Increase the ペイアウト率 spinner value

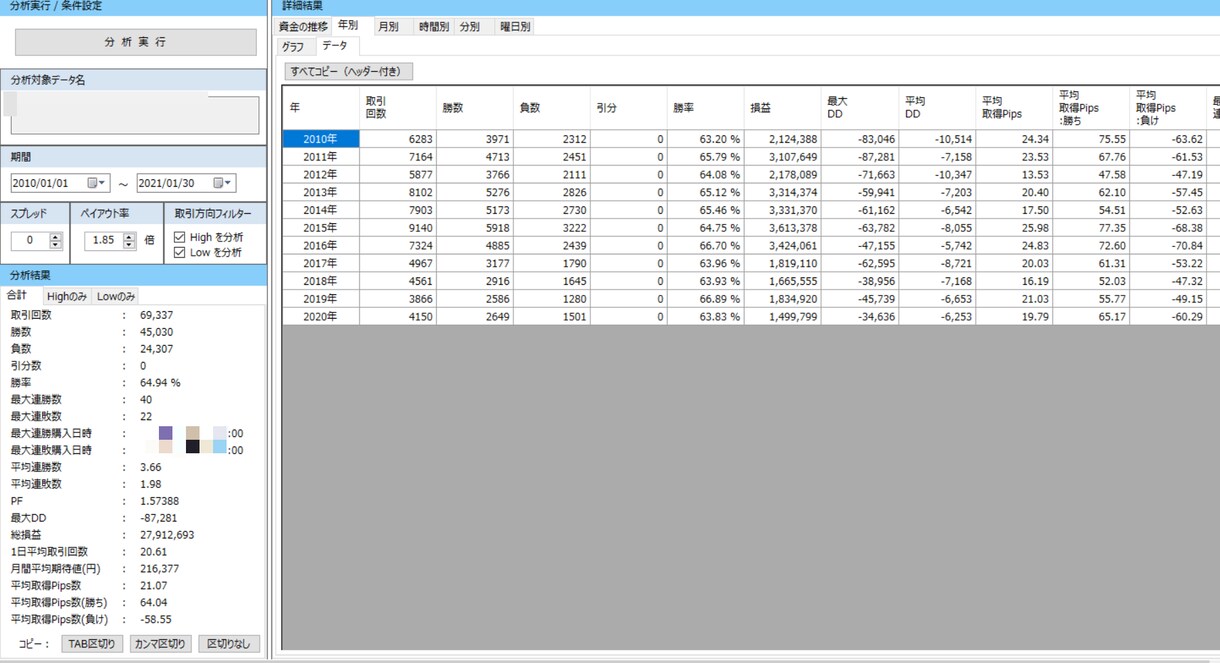(x=130, y=236)
